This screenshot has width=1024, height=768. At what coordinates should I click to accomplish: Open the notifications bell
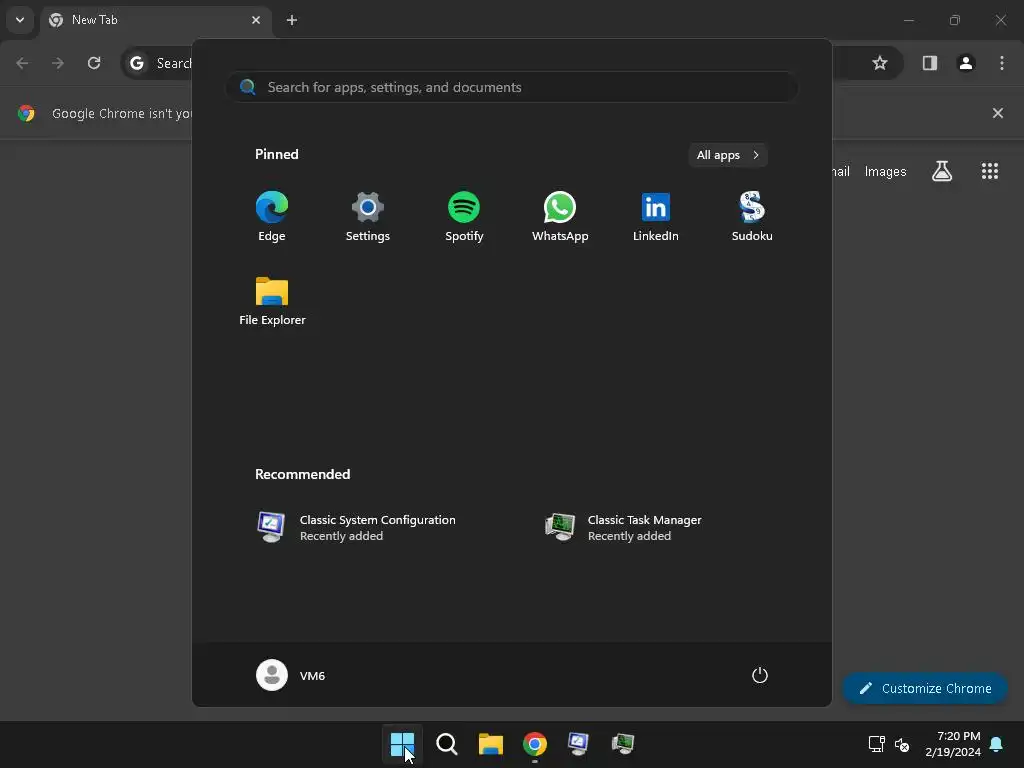997,744
